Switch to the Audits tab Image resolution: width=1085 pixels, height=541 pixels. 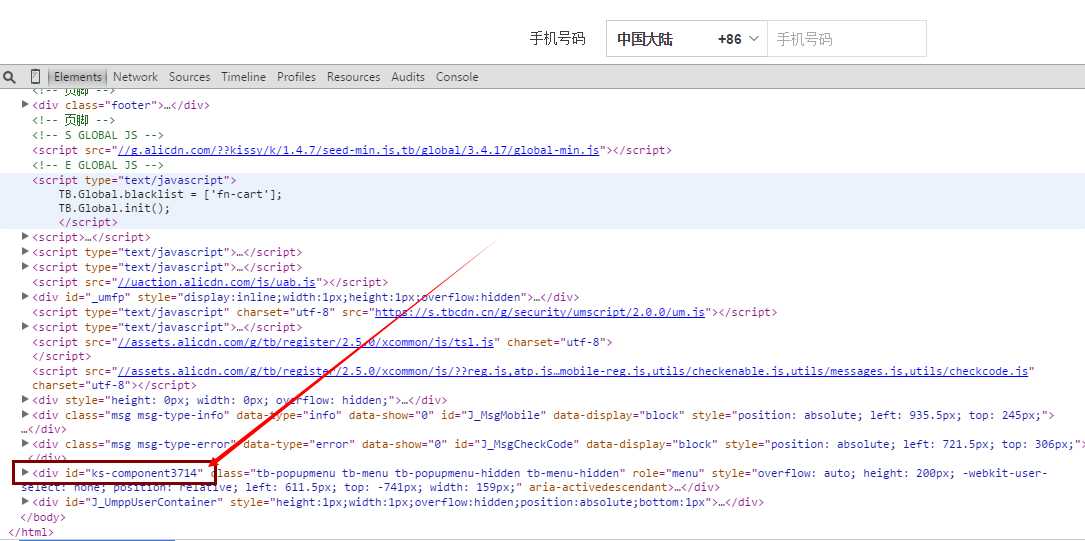click(408, 77)
